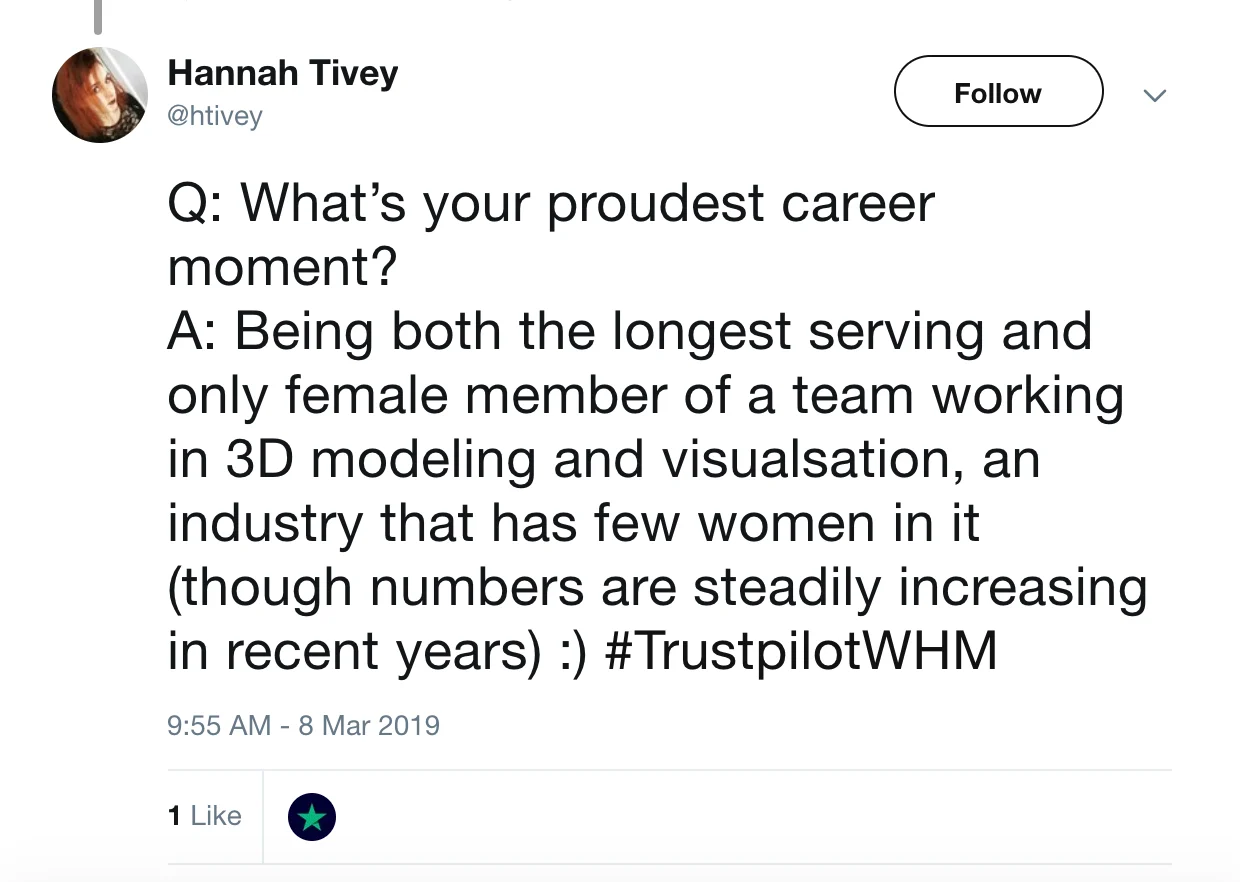Click the word 'Like' in stats row

click(x=216, y=816)
